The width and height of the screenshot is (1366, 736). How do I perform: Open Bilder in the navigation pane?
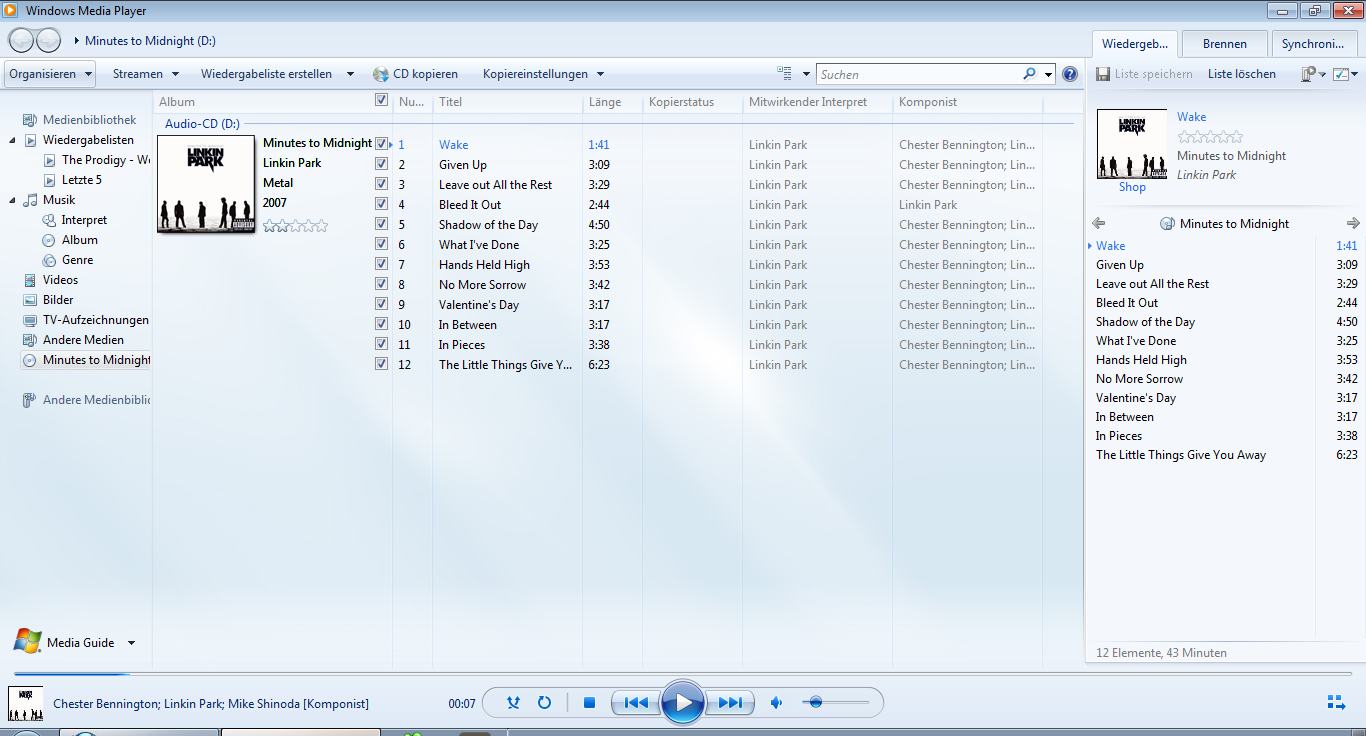(x=58, y=300)
